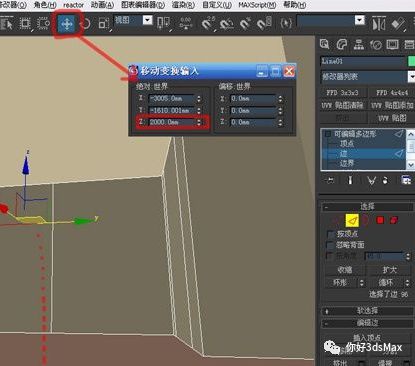
Task: Click the UVW 贴图添加 button
Action: pyautogui.click(x=392, y=105)
